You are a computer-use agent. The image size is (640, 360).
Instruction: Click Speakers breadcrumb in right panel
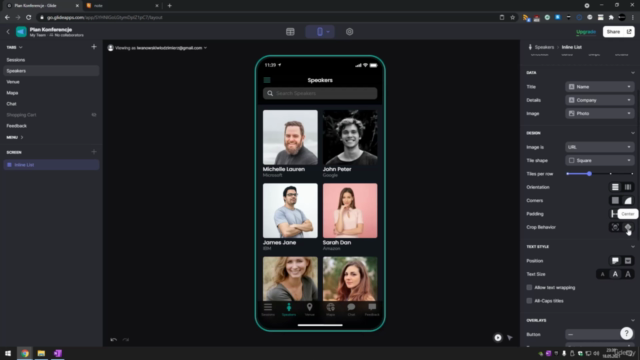[544, 47]
